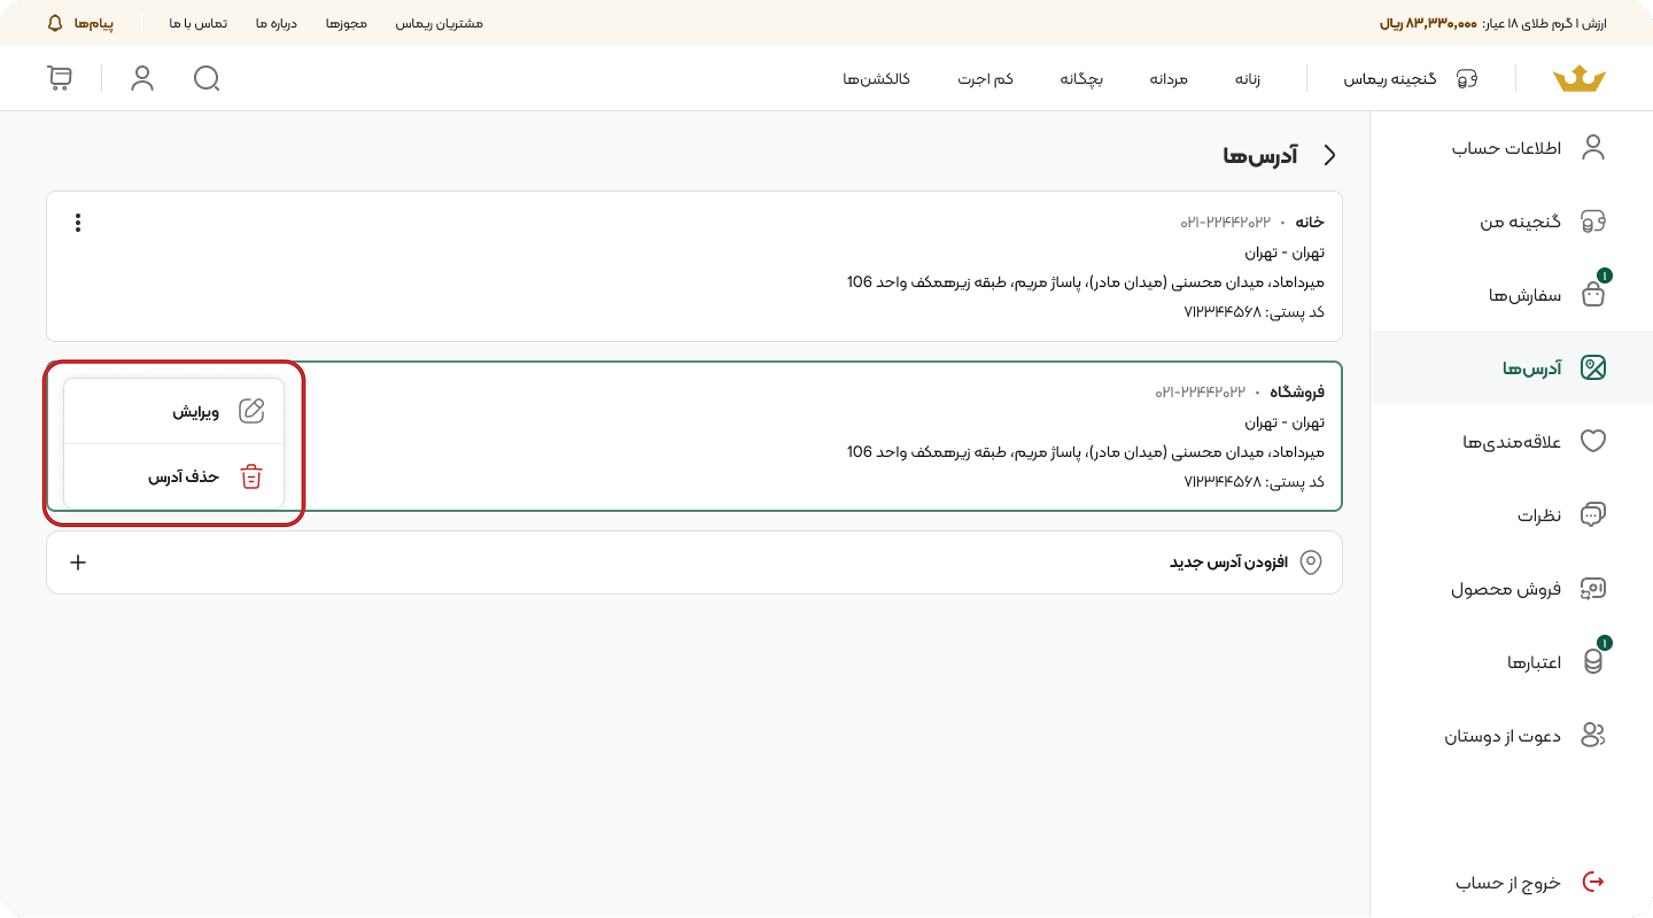Viewport: 1653px width, 918px height.
Task: Click the back chevron beside آدرس‌ها title
Action: (1330, 155)
